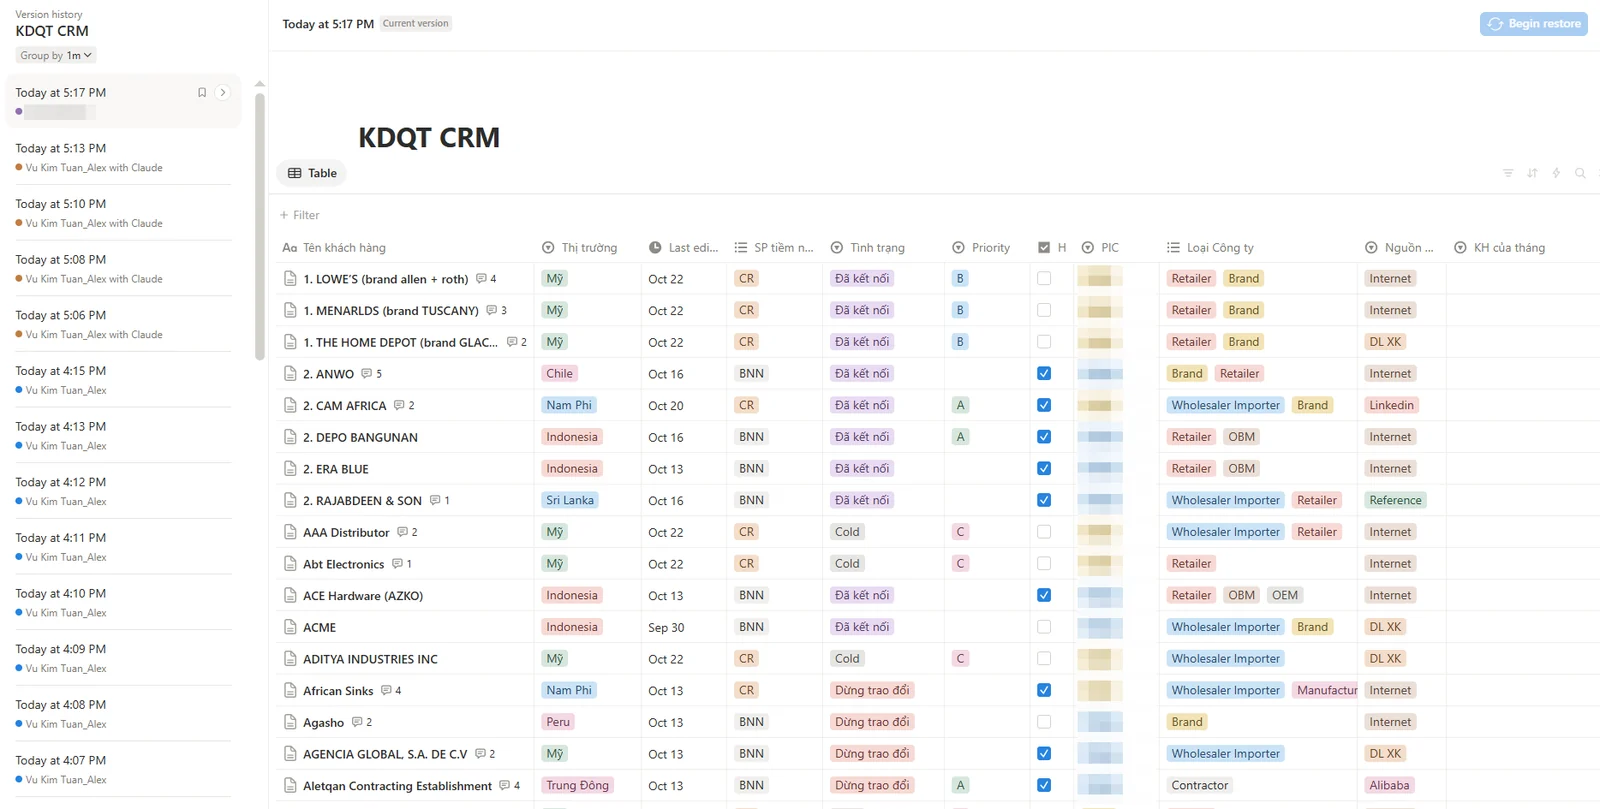Click the Chile tag in 2. ANWO row
The width and height of the screenshot is (1600, 809).
pyautogui.click(x=560, y=374)
